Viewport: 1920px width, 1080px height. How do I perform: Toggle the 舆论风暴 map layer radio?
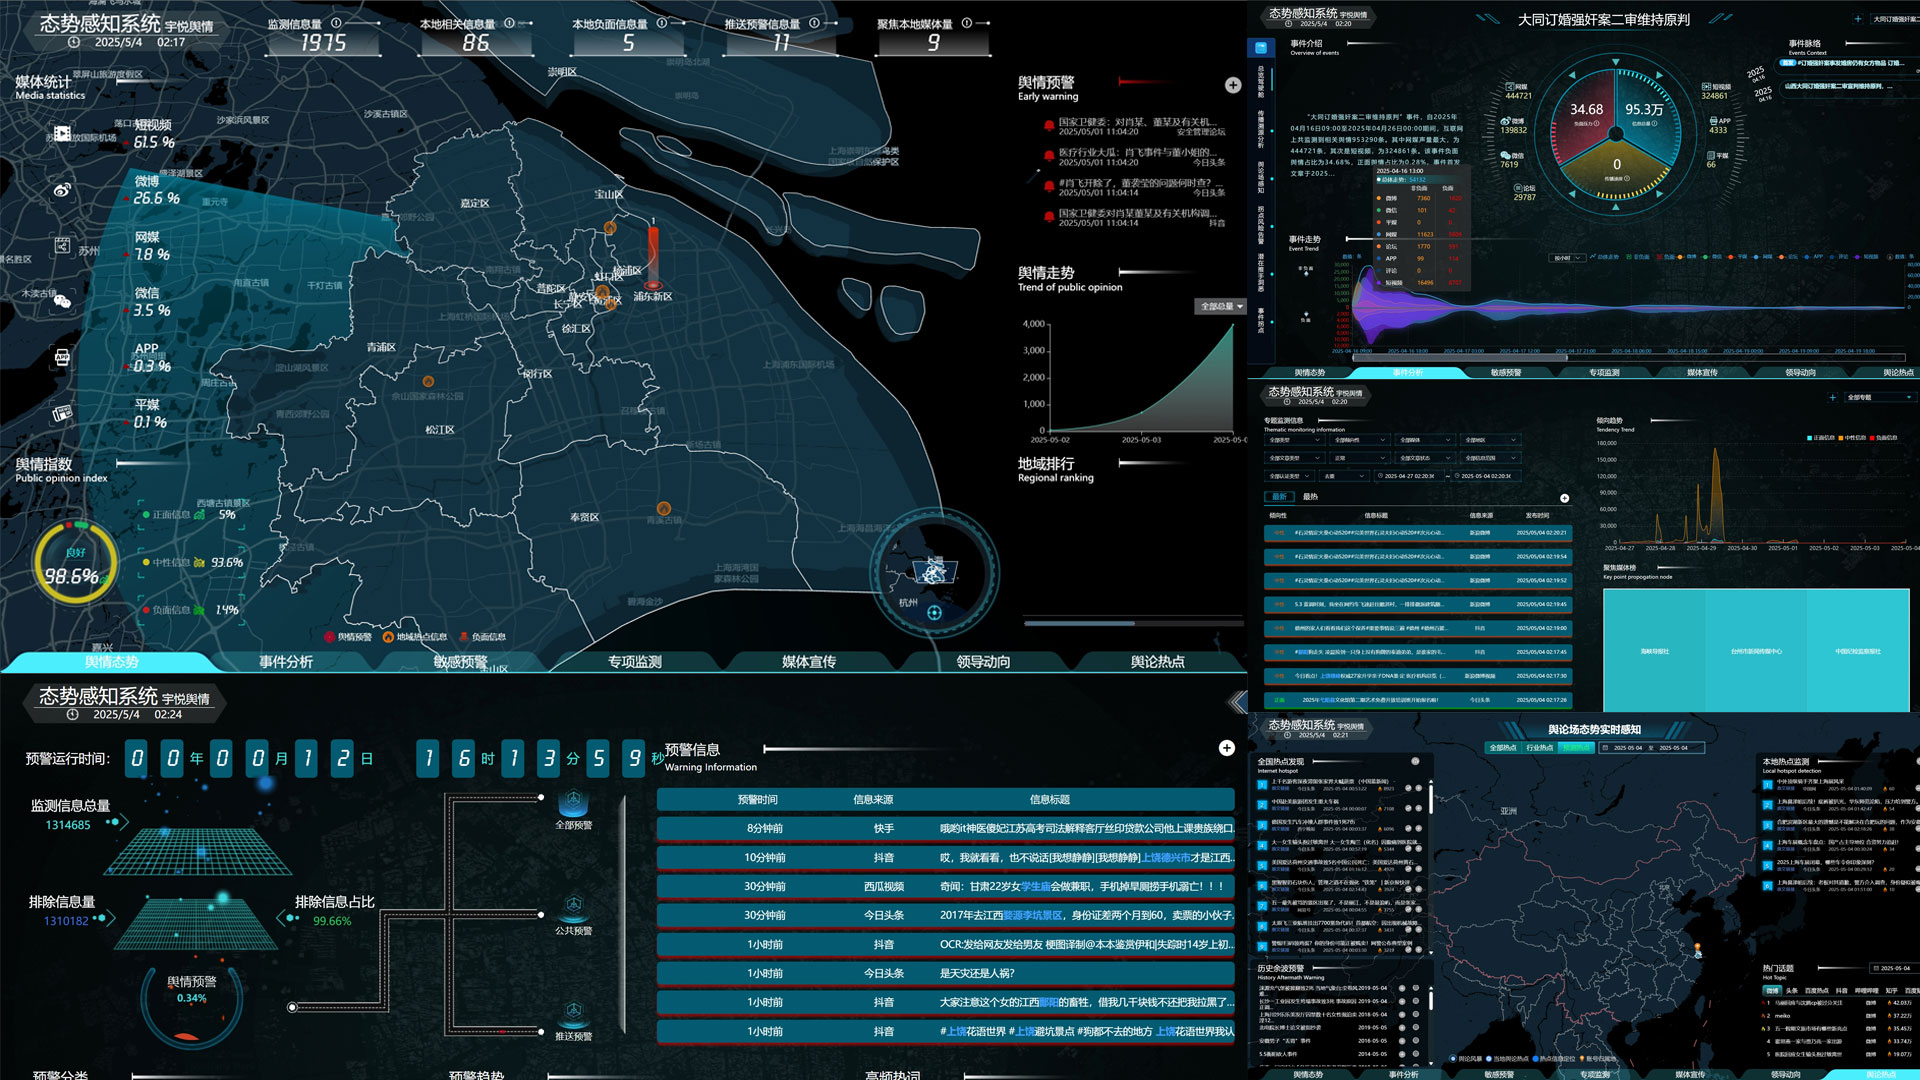(1453, 1058)
